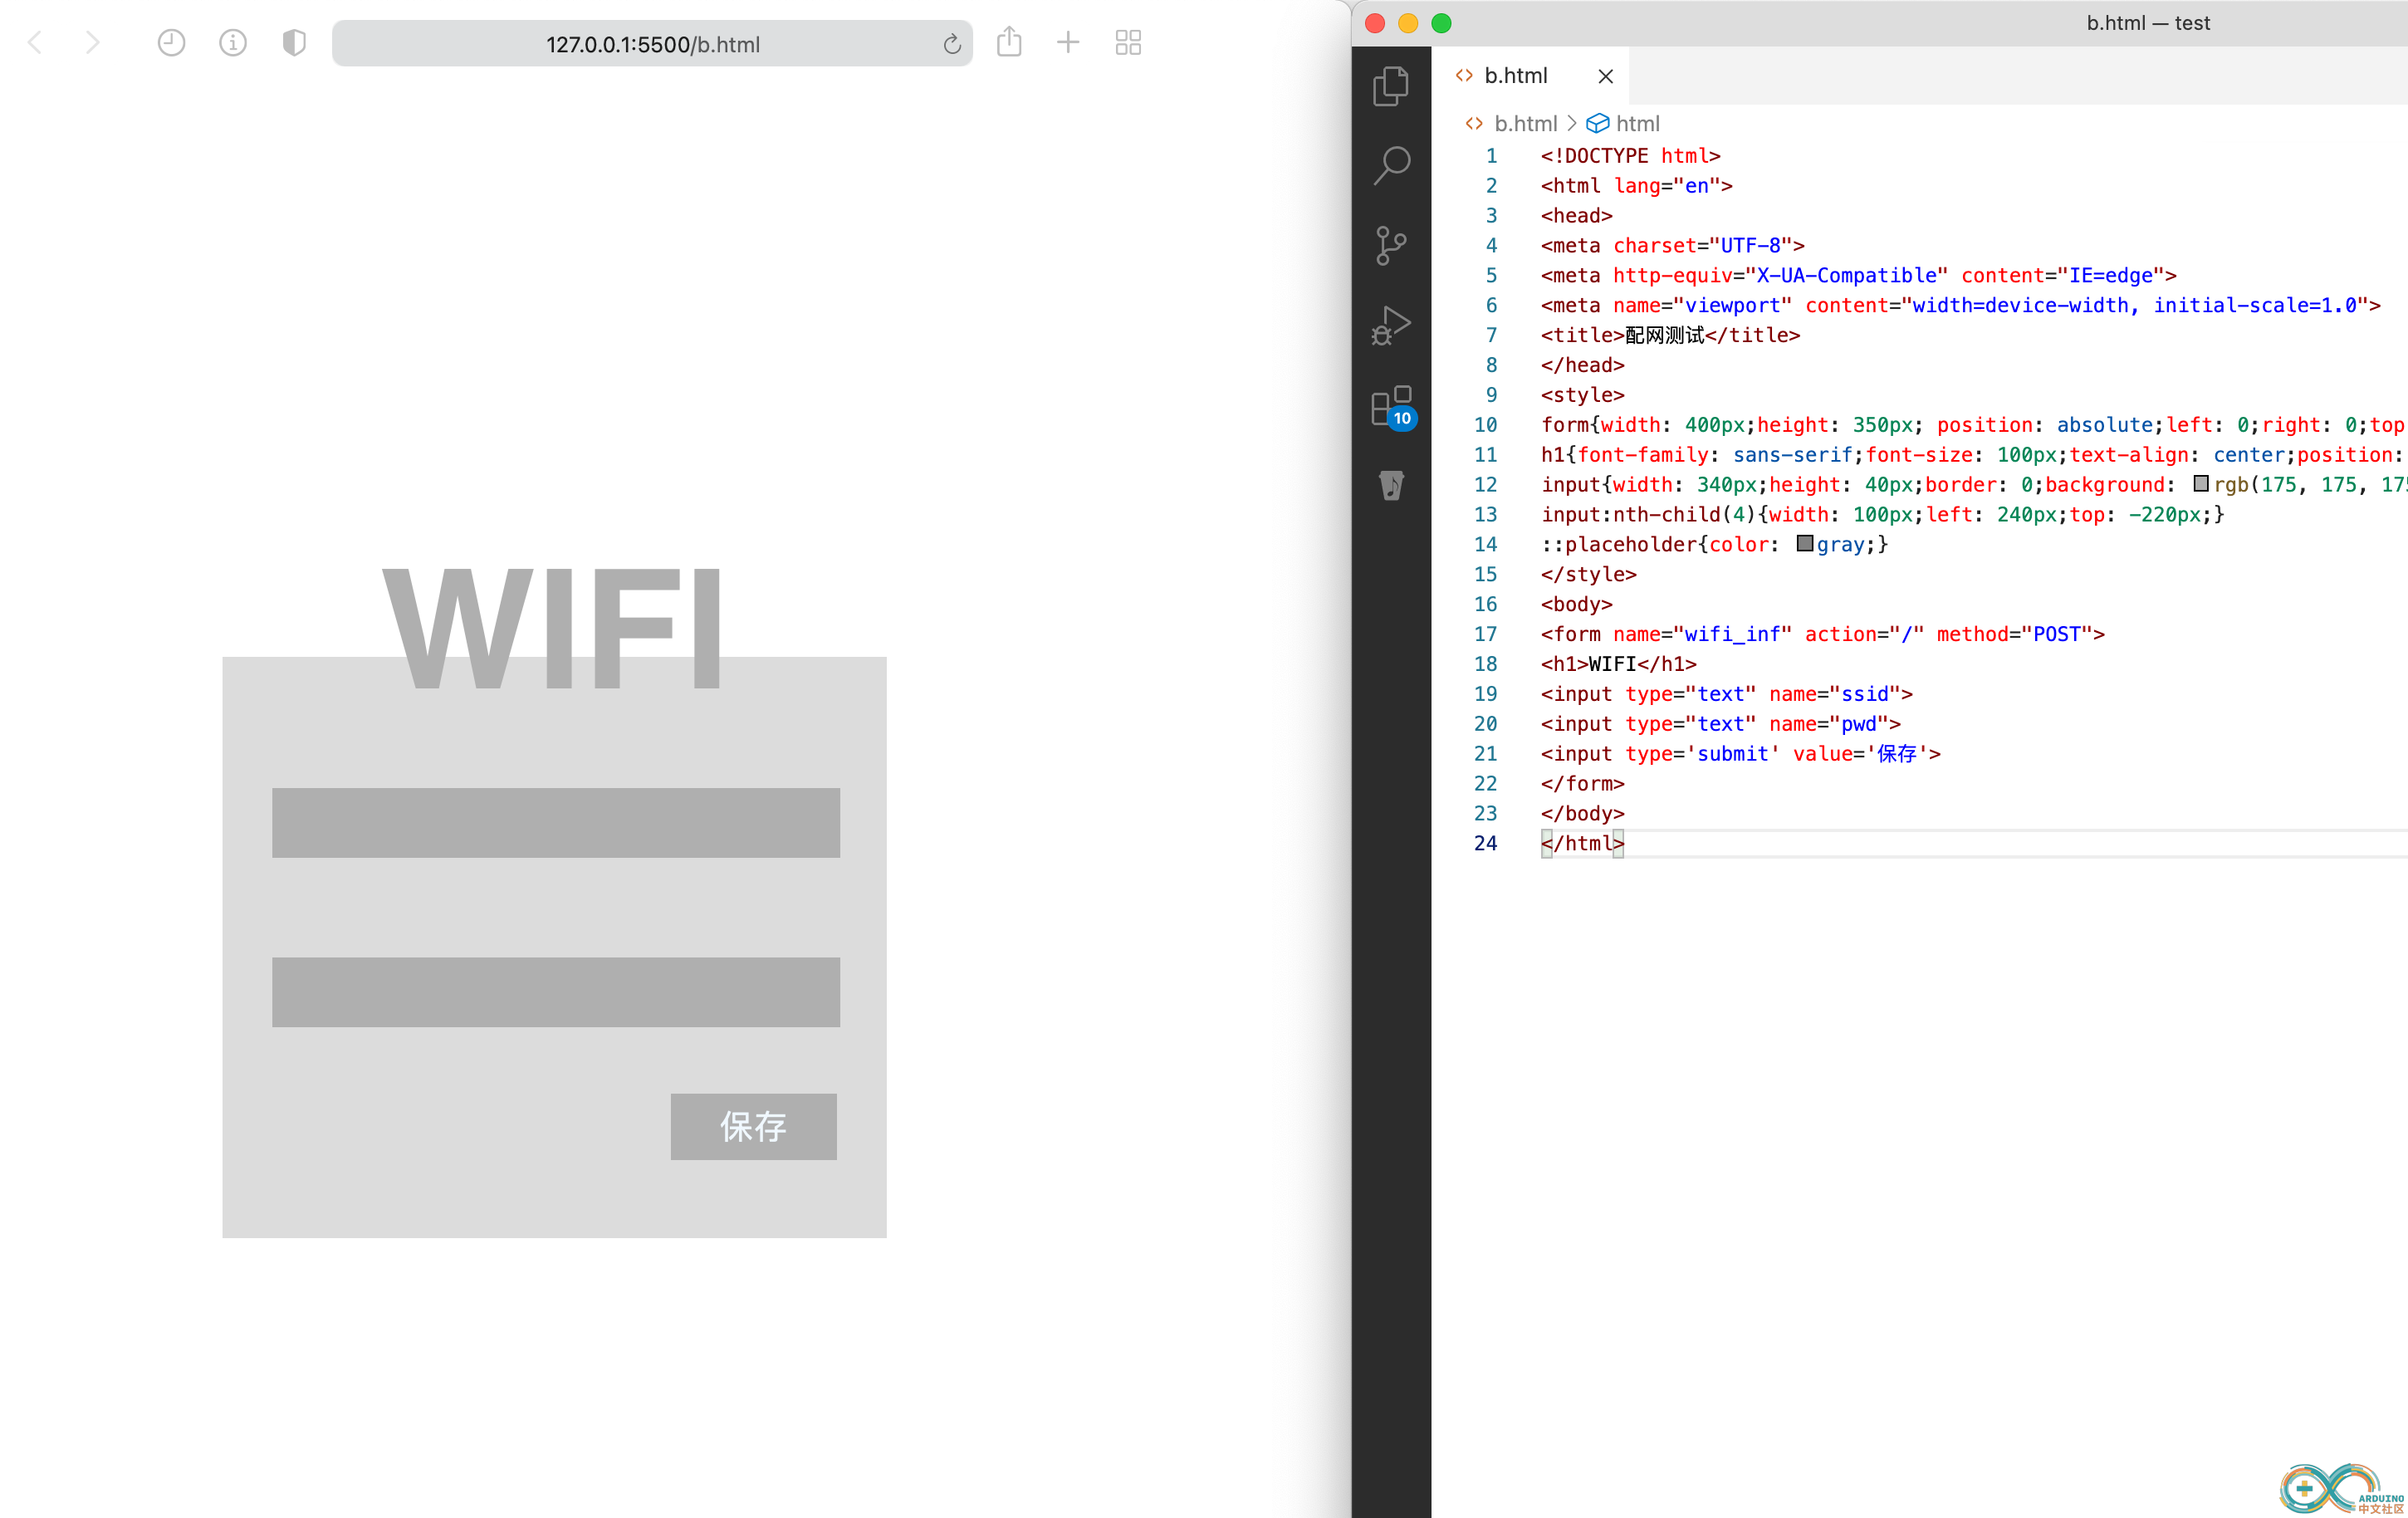Image resolution: width=2408 pixels, height=1518 pixels.
Task: Open the Extensions panel icon
Action: (x=1390, y=406)
